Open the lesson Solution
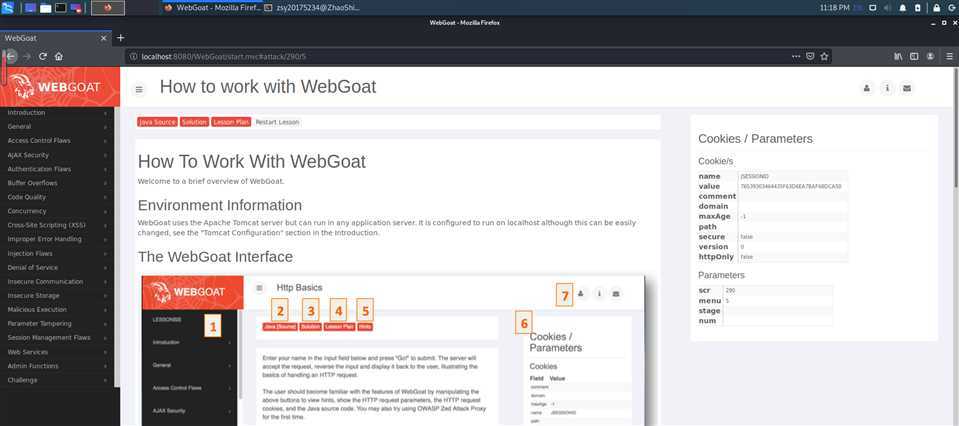This screenshot has width=959, height=426. [194, 122]
